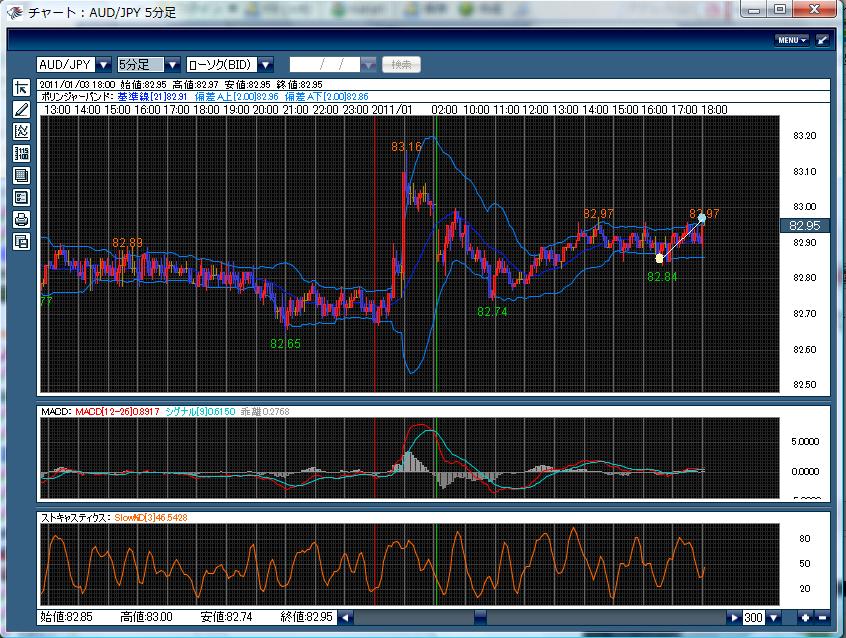This screenshot has width=846, height=638.
Task: Click the light blue end point of trend line
Action: (701, 218)
